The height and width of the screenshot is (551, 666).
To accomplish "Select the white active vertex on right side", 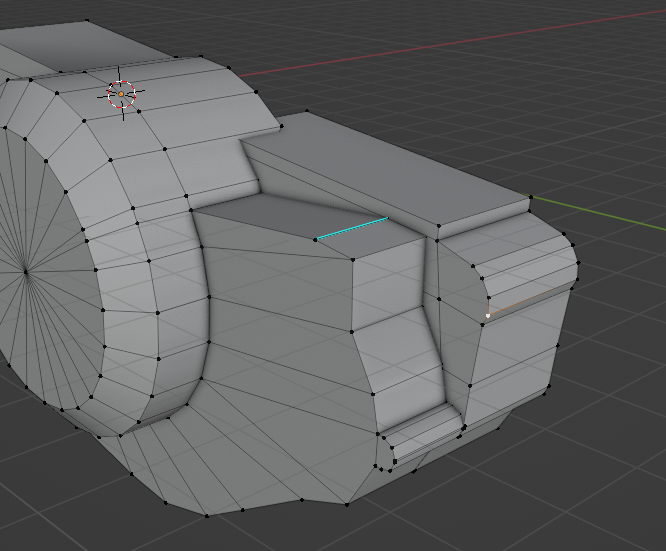I will [x=488, y=316].
